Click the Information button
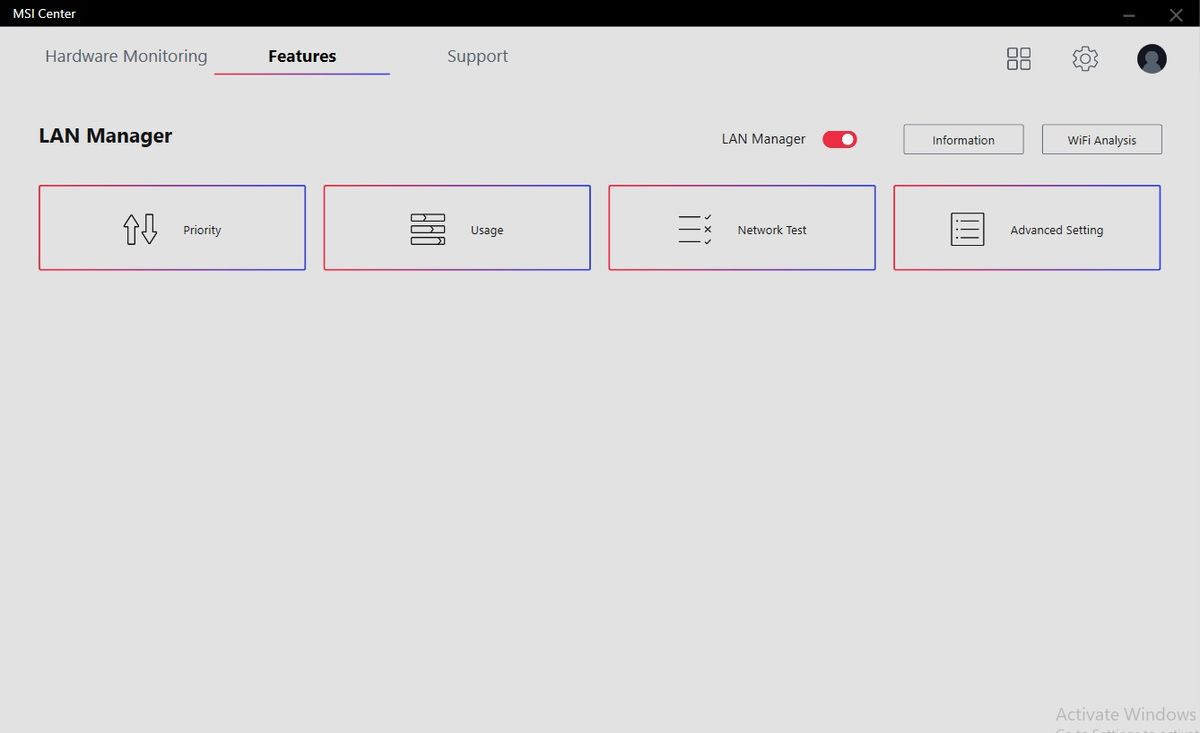Screen dimensions: 1200x733 coord(963,140)
